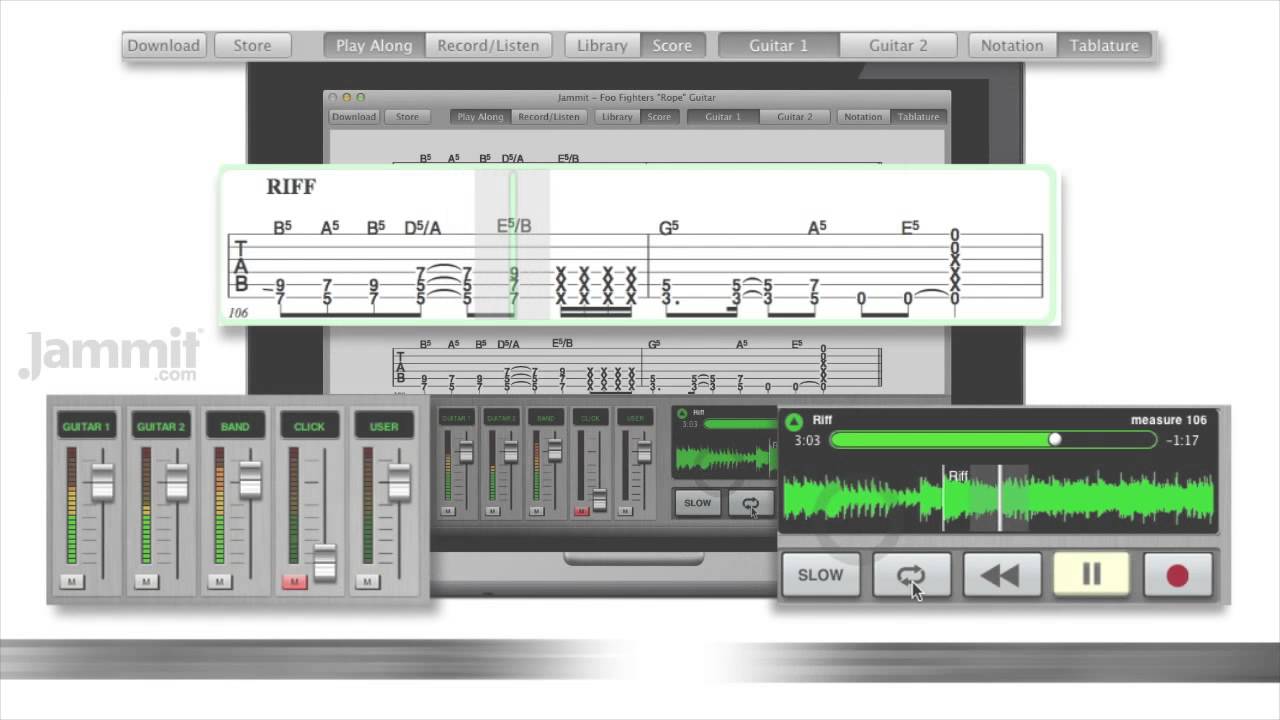The image size is (1280, 720).
Task: Show Notation view in the large toolbar
Action: pyautogui.click(x=1012, y=45)
